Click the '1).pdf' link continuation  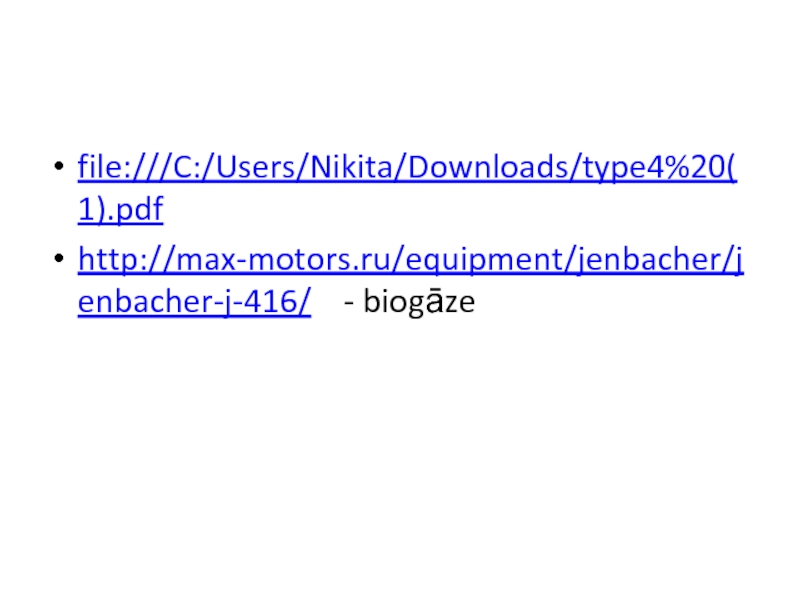point(120,209)
